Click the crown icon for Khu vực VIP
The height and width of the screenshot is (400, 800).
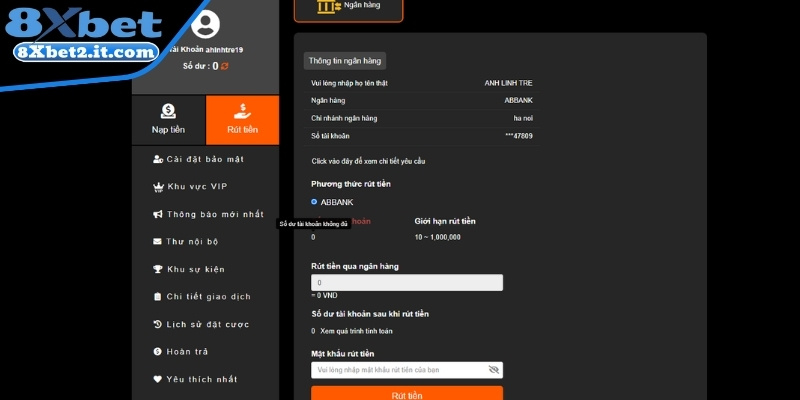point(158,187)
